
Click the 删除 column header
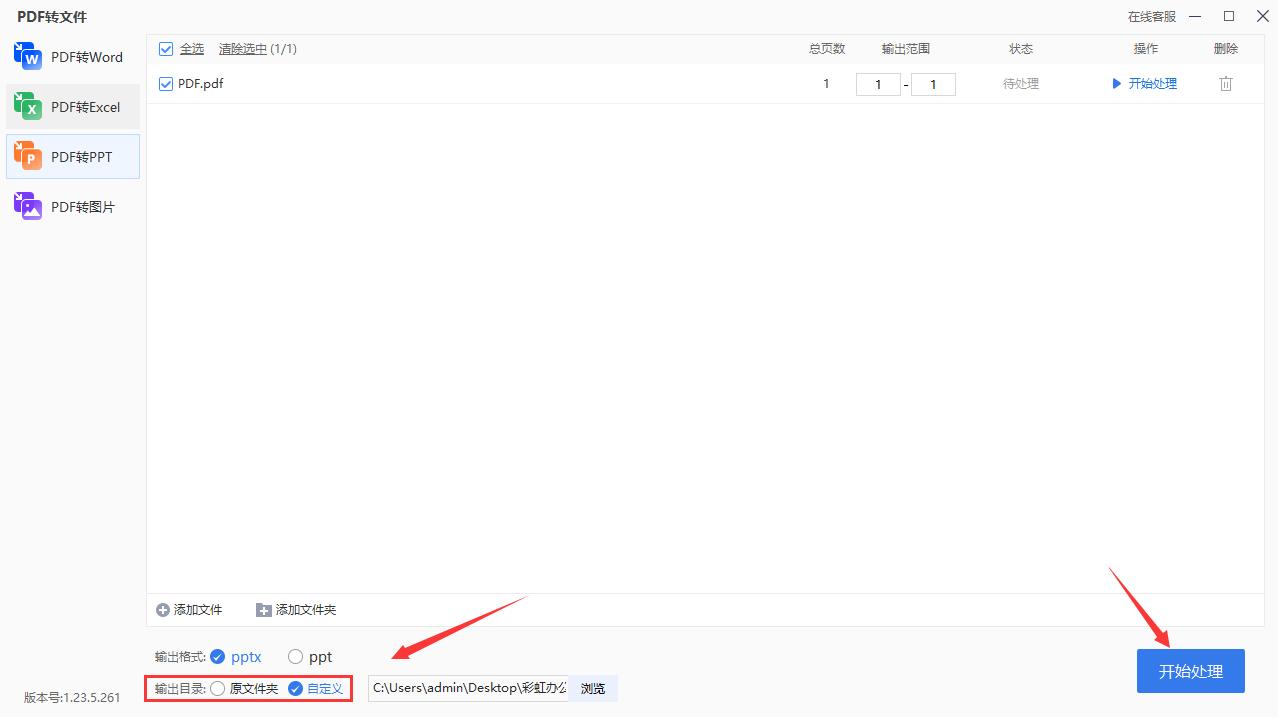click(1226, 49)
